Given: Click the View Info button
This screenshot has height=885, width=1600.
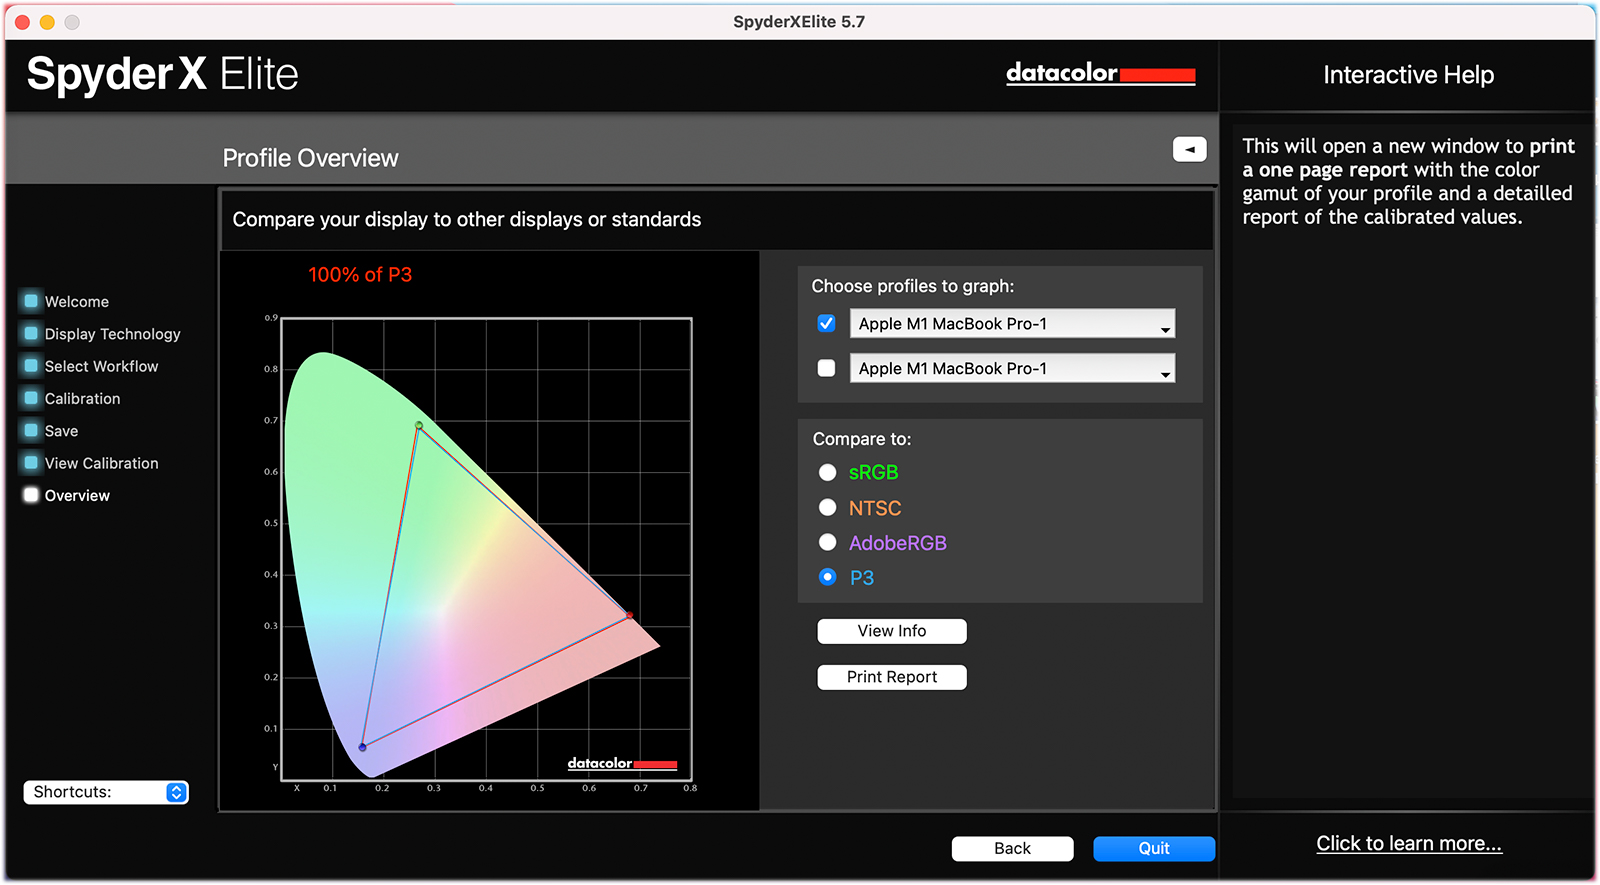Looking at the screenshot, I should pos(892,631).
